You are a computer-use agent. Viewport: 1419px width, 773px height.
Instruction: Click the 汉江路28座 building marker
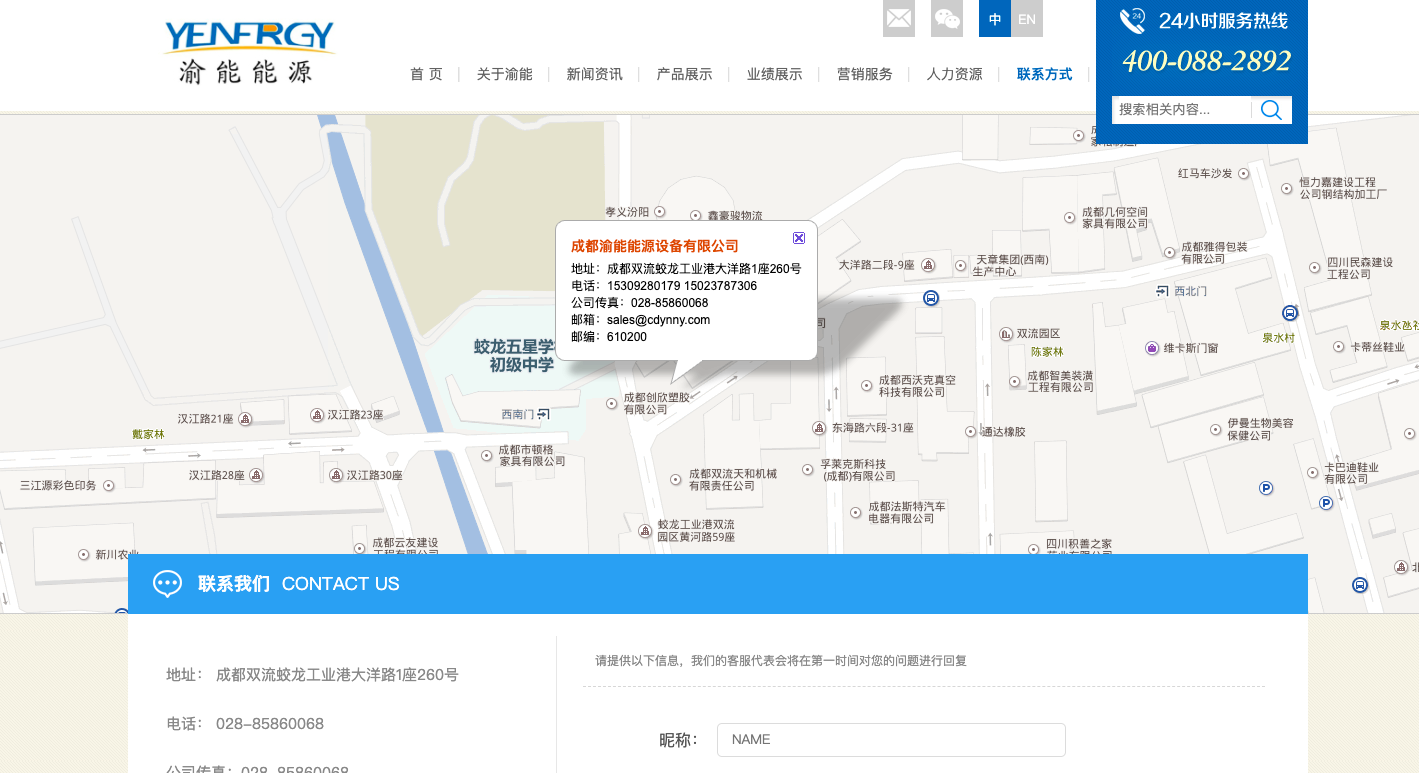coord(256,475)
